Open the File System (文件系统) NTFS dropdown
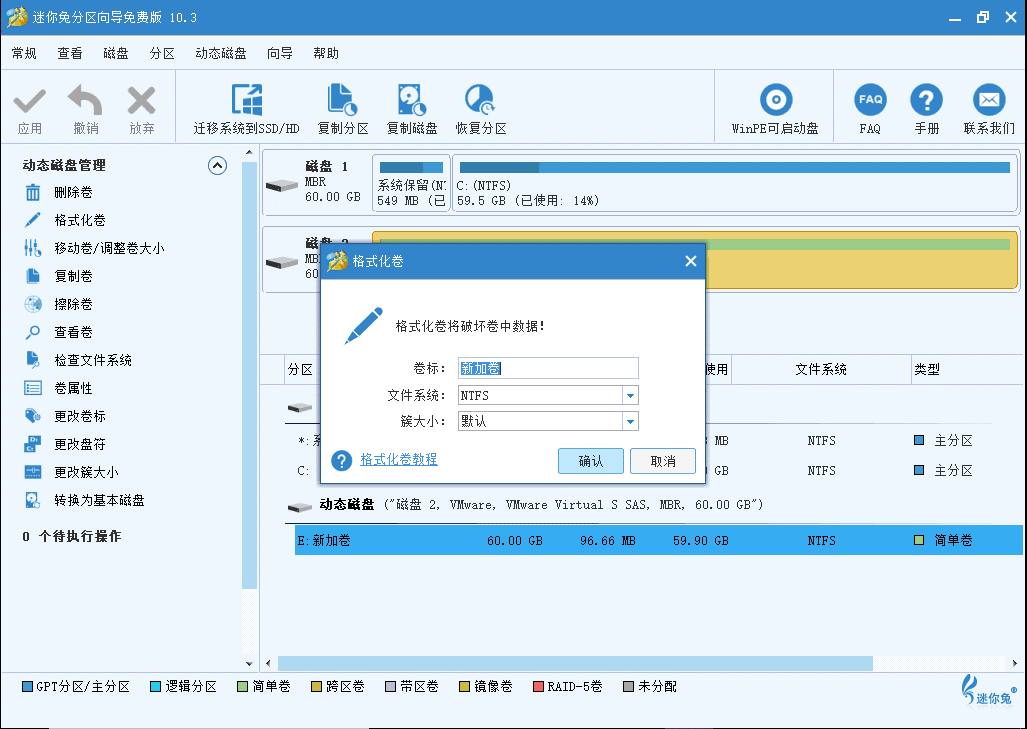 point(630,396)
